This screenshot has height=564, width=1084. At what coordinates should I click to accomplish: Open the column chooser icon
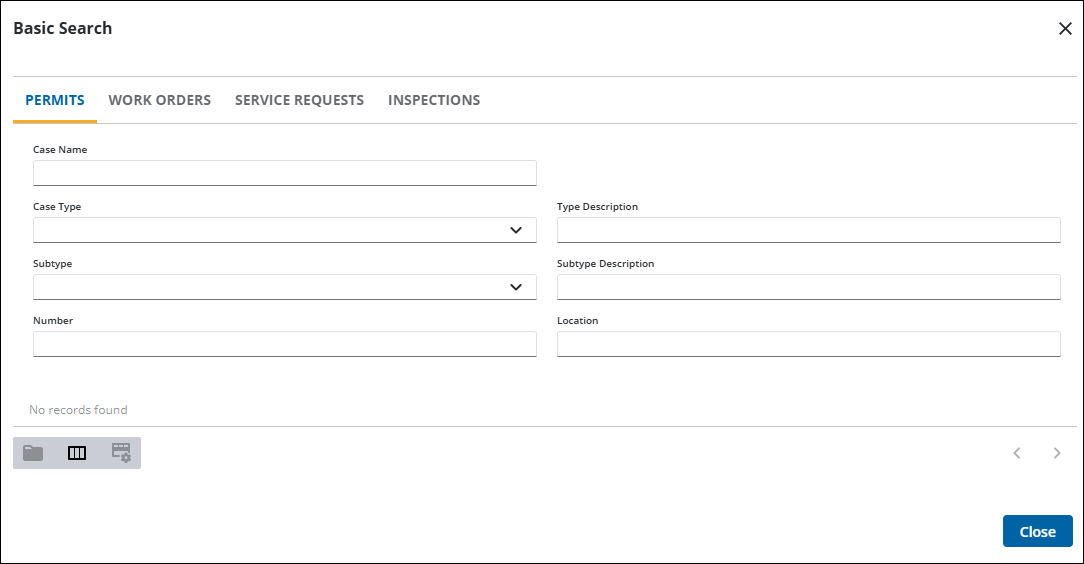click(77, 453)
